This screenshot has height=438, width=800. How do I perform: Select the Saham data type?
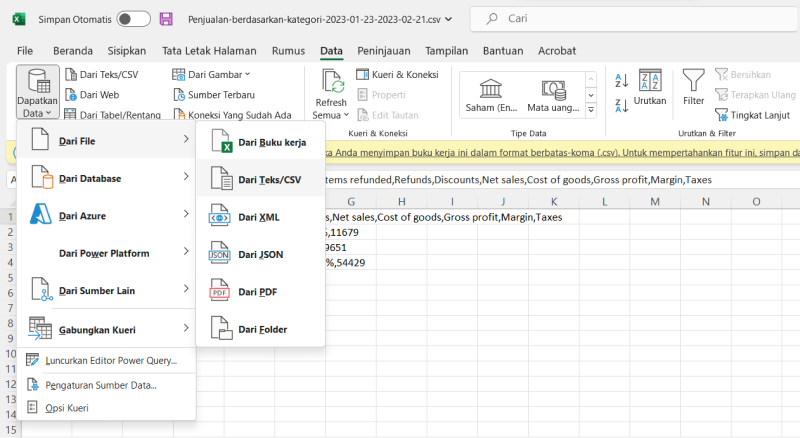pos(491,96)
